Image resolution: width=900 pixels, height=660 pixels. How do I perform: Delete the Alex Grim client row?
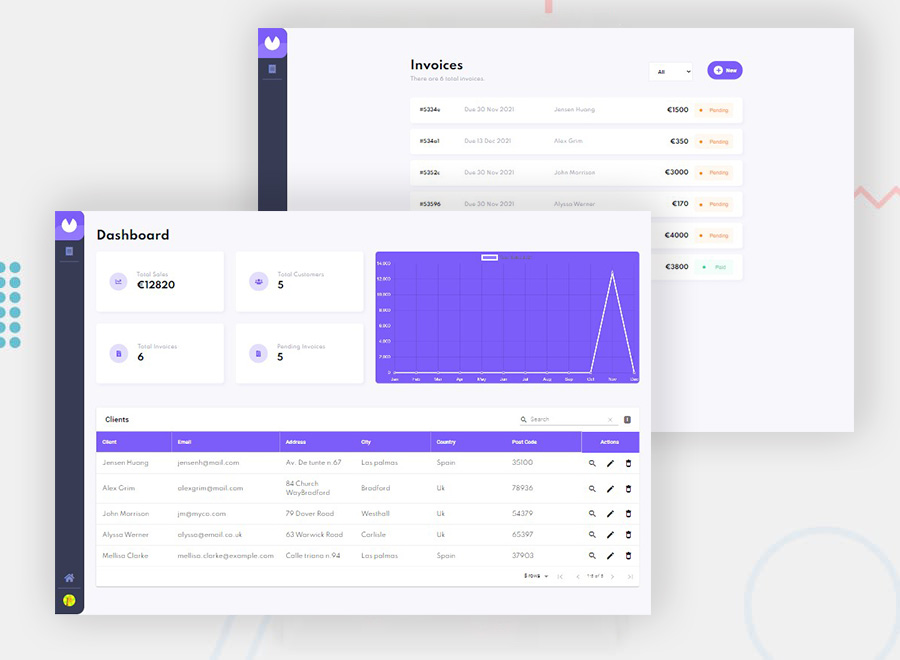click(629, 489)
